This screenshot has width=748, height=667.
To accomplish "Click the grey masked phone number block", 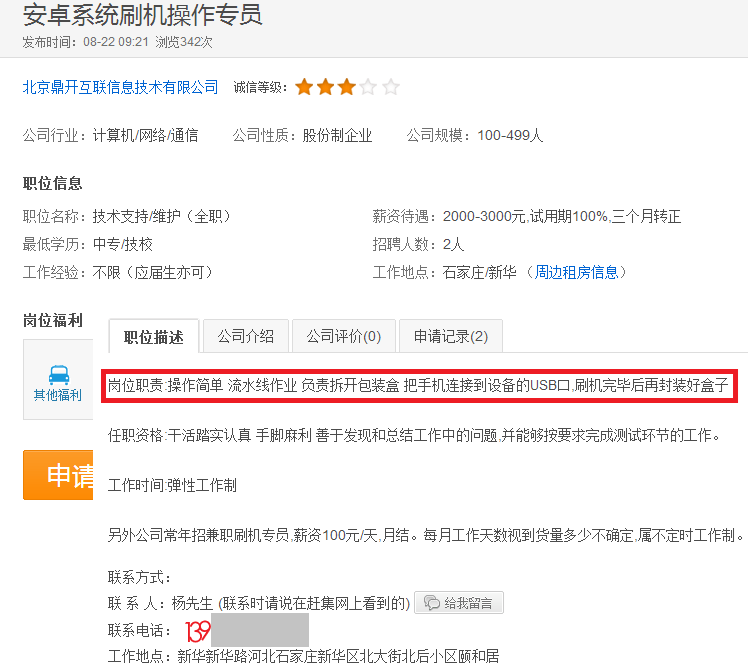I will click(260, 630).
